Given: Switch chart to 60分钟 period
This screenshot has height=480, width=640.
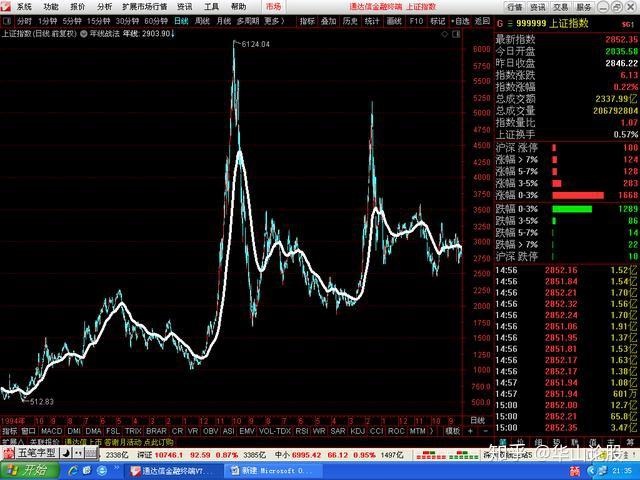Looking at the screenshot, I should [x=156, y=21].
